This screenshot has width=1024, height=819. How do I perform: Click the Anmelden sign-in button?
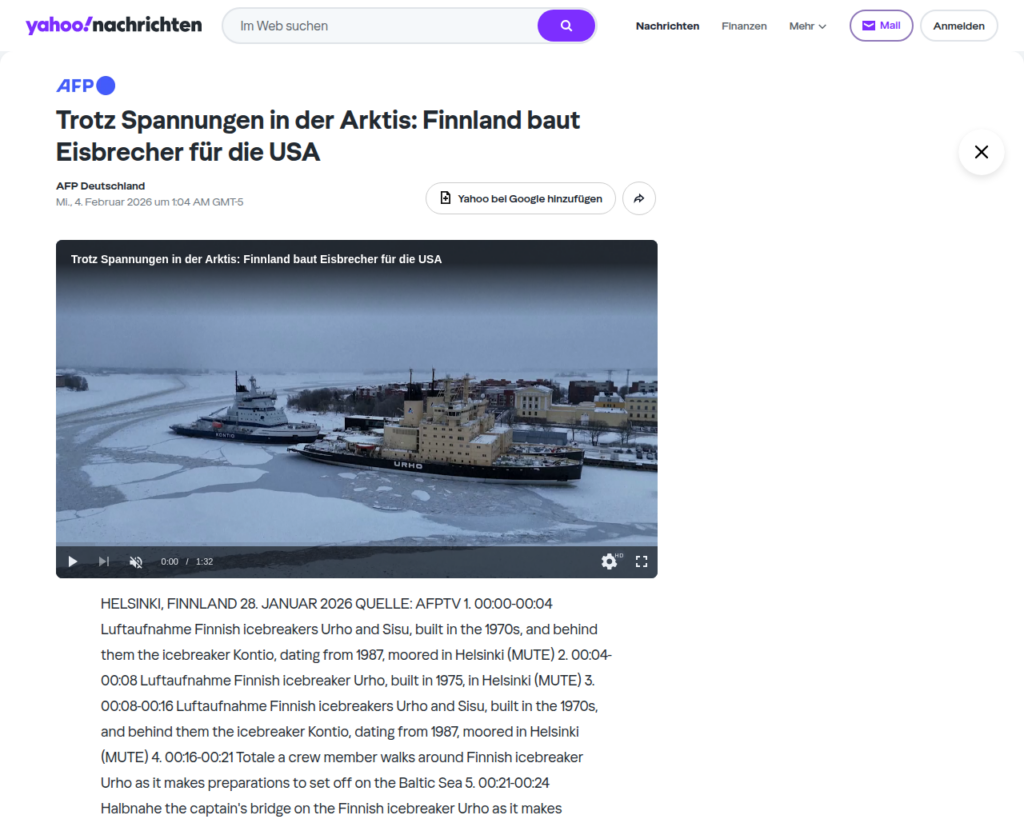point(958,26)
